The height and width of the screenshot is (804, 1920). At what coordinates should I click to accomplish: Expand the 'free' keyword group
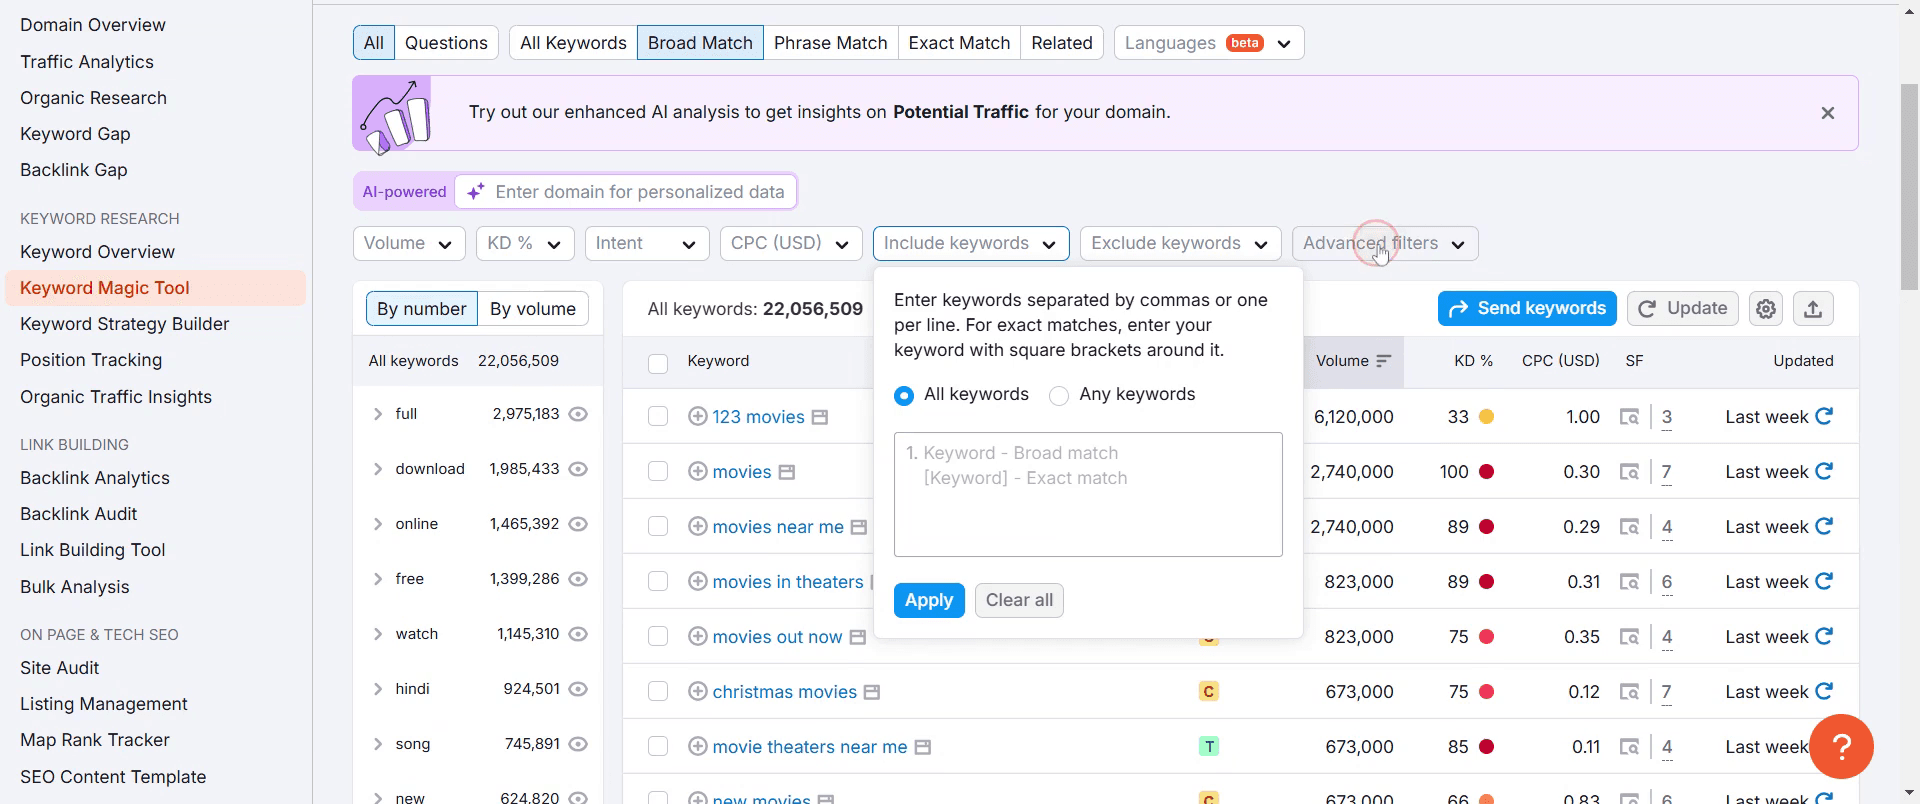point(378,579)
